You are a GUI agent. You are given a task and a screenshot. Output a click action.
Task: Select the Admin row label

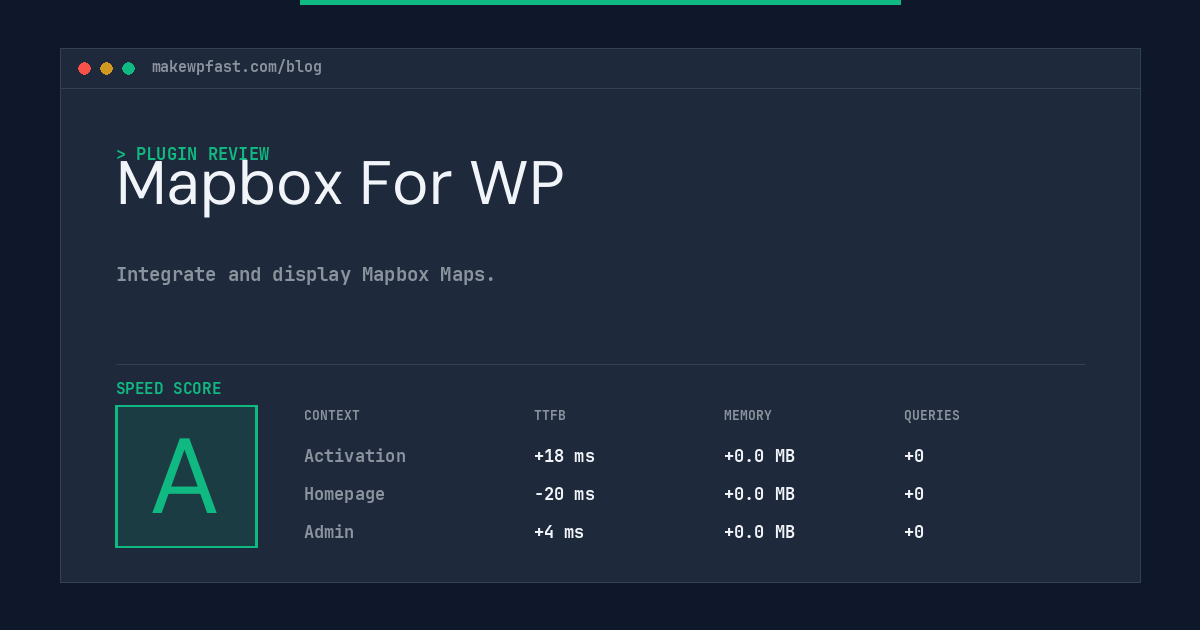tap(329, 532)
